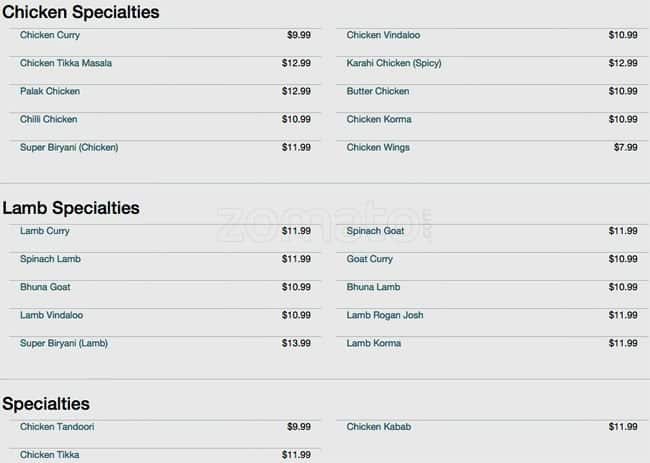The width and height of the screenshot is (650, 463).
Task: Open the Lamb Curry menu item
Action: point(45,232)
